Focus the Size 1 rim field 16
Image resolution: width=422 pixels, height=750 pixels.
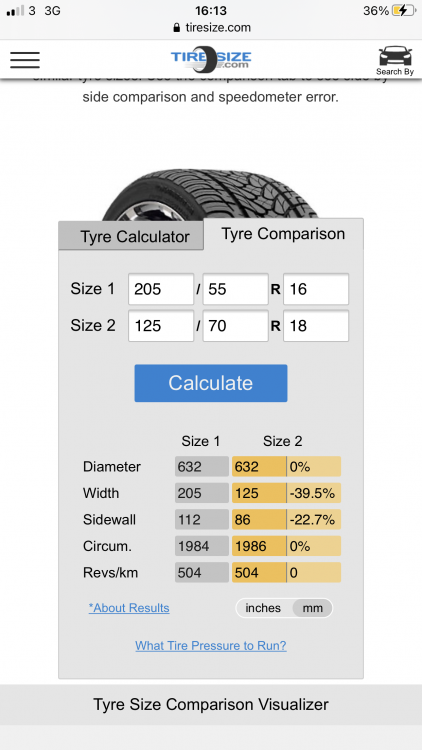tap(316, 289)
